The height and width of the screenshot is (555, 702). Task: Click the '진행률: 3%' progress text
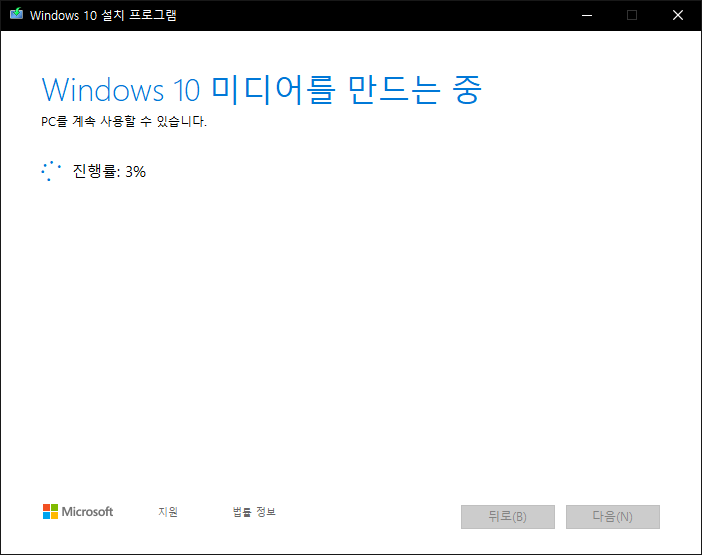coord(109,171)
